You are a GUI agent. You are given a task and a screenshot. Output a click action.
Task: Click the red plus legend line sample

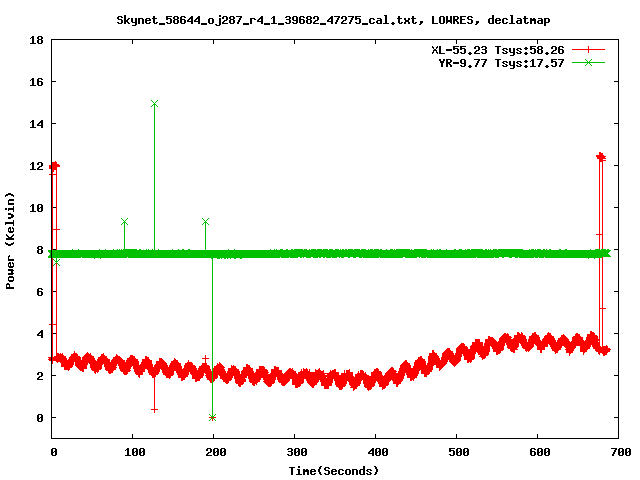tap(588, 50)
